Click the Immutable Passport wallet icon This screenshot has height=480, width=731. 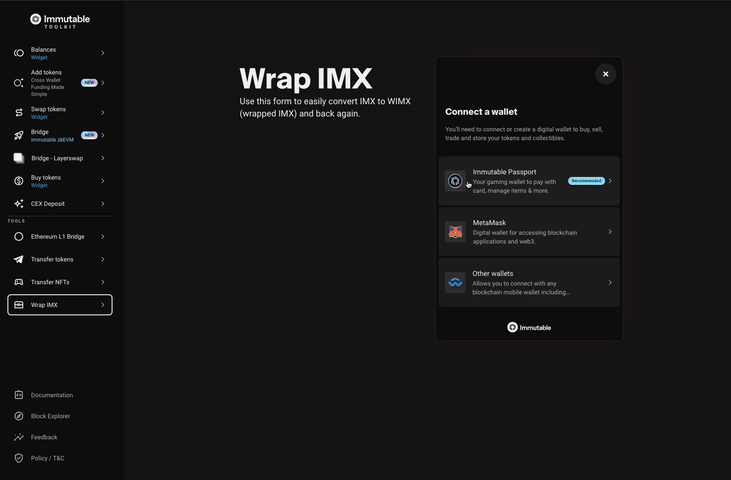click(455, 181)
